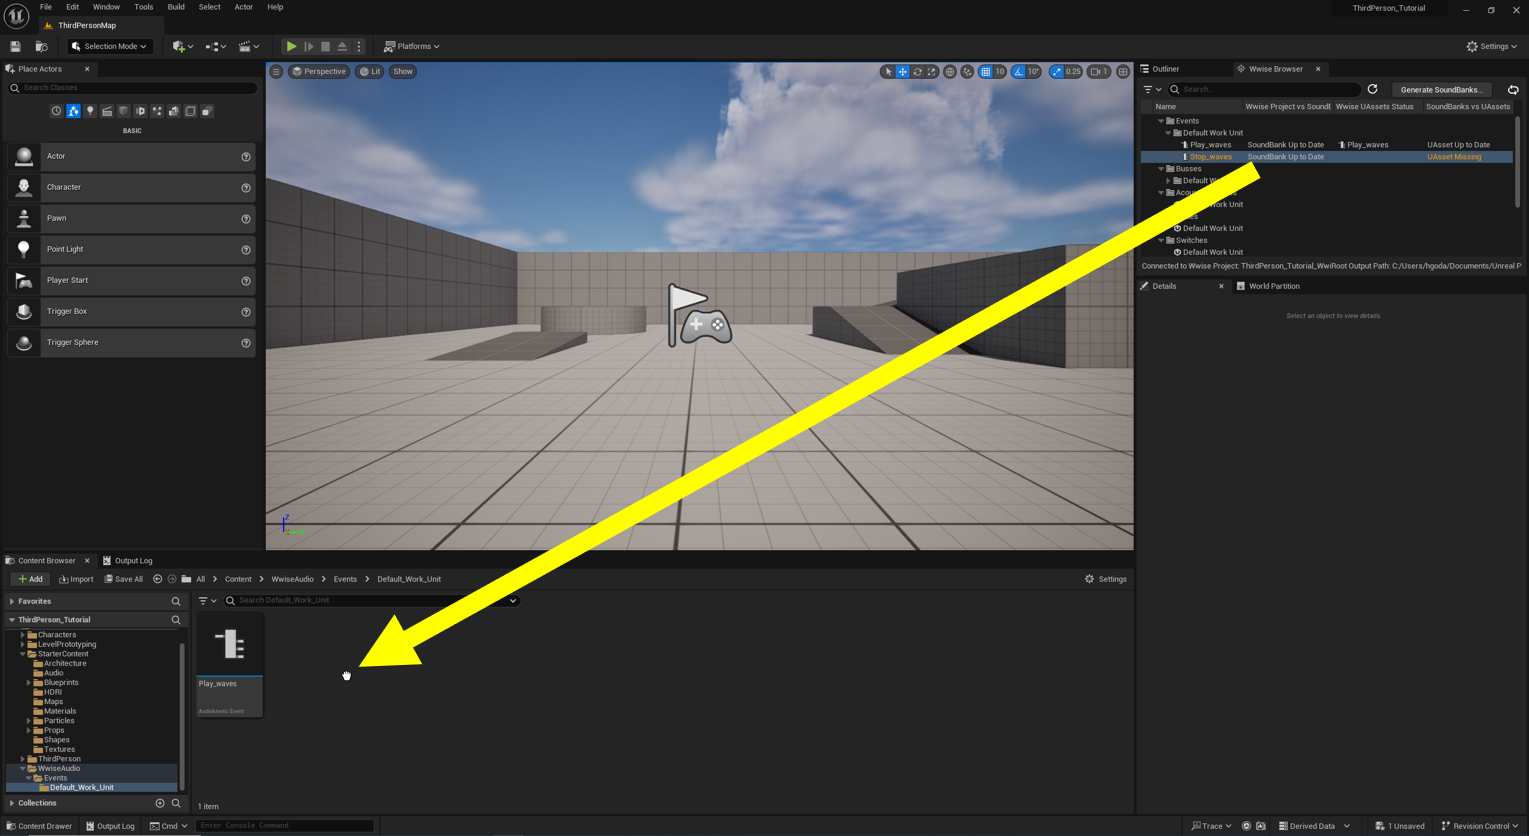Image resolution: width=1529 pixels, height=836 pixels.
Task: Open Cinematics with the clapperboard icon
Action: [246, 46]
